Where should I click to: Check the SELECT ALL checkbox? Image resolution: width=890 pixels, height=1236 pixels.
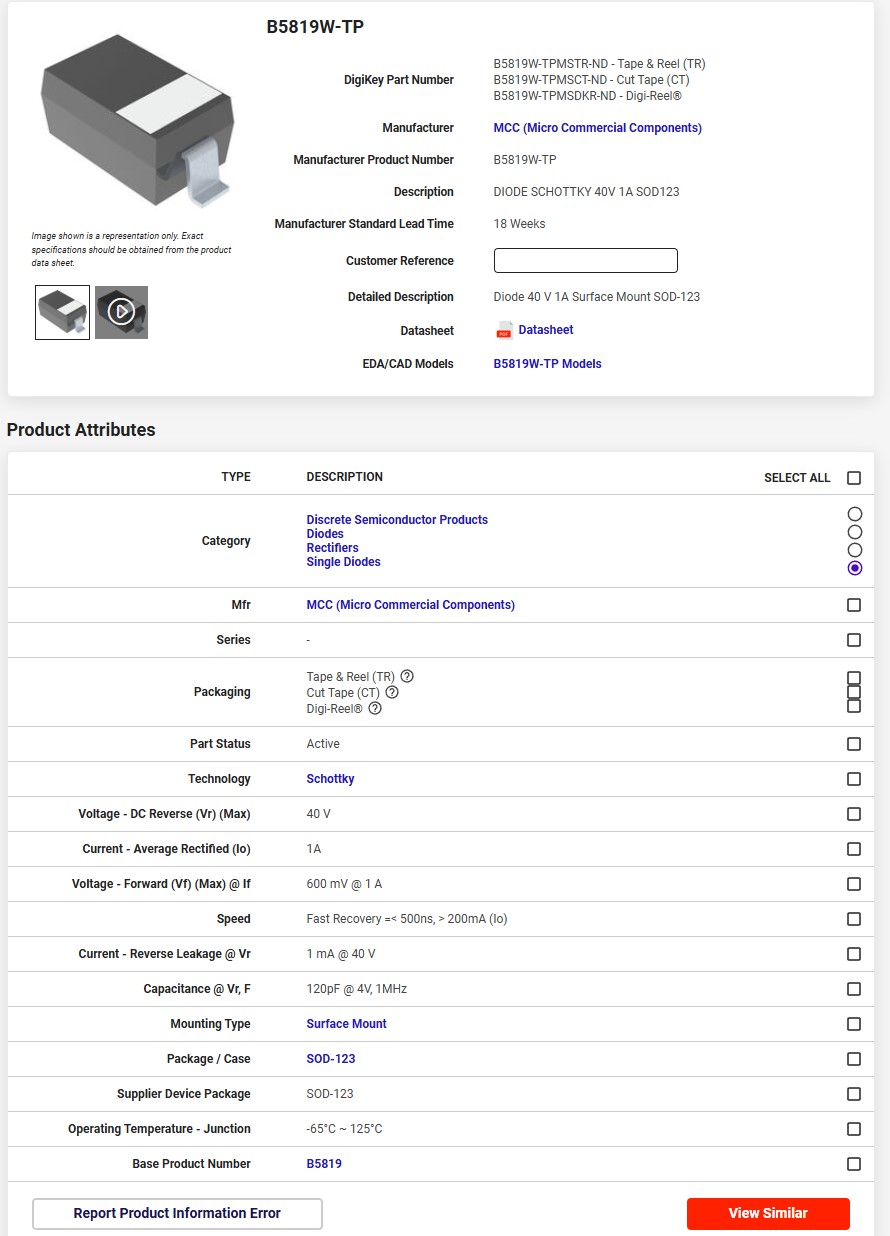854,477
